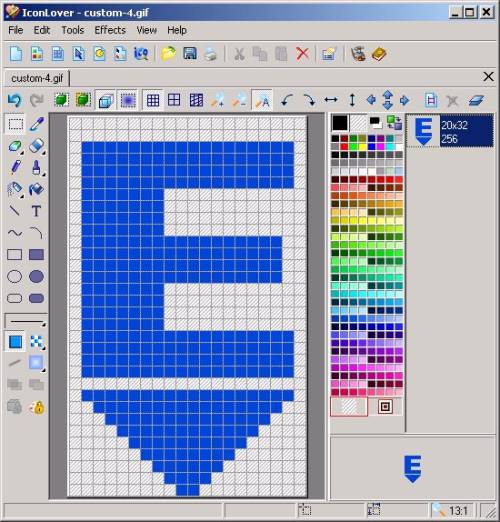
Task: Choose the Pencil tool
Action: (15, 167)
